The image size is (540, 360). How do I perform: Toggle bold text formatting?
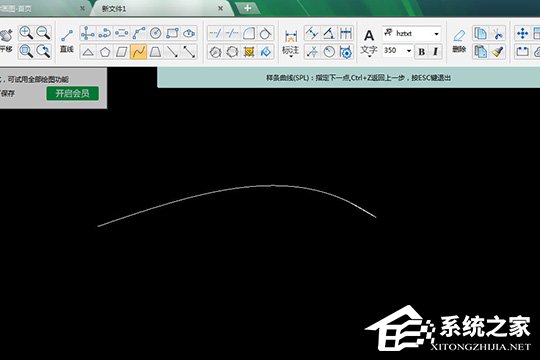(421, 52)
